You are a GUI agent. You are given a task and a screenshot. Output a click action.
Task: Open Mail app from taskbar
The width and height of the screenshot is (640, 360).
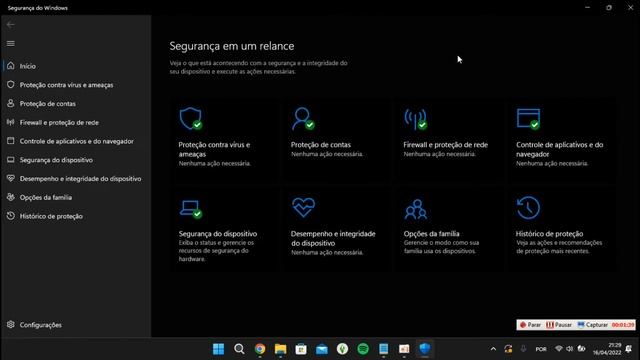point(322,349)
